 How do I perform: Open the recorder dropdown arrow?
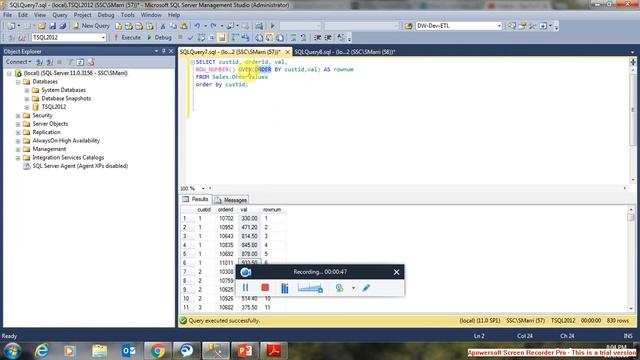(353, 288)
